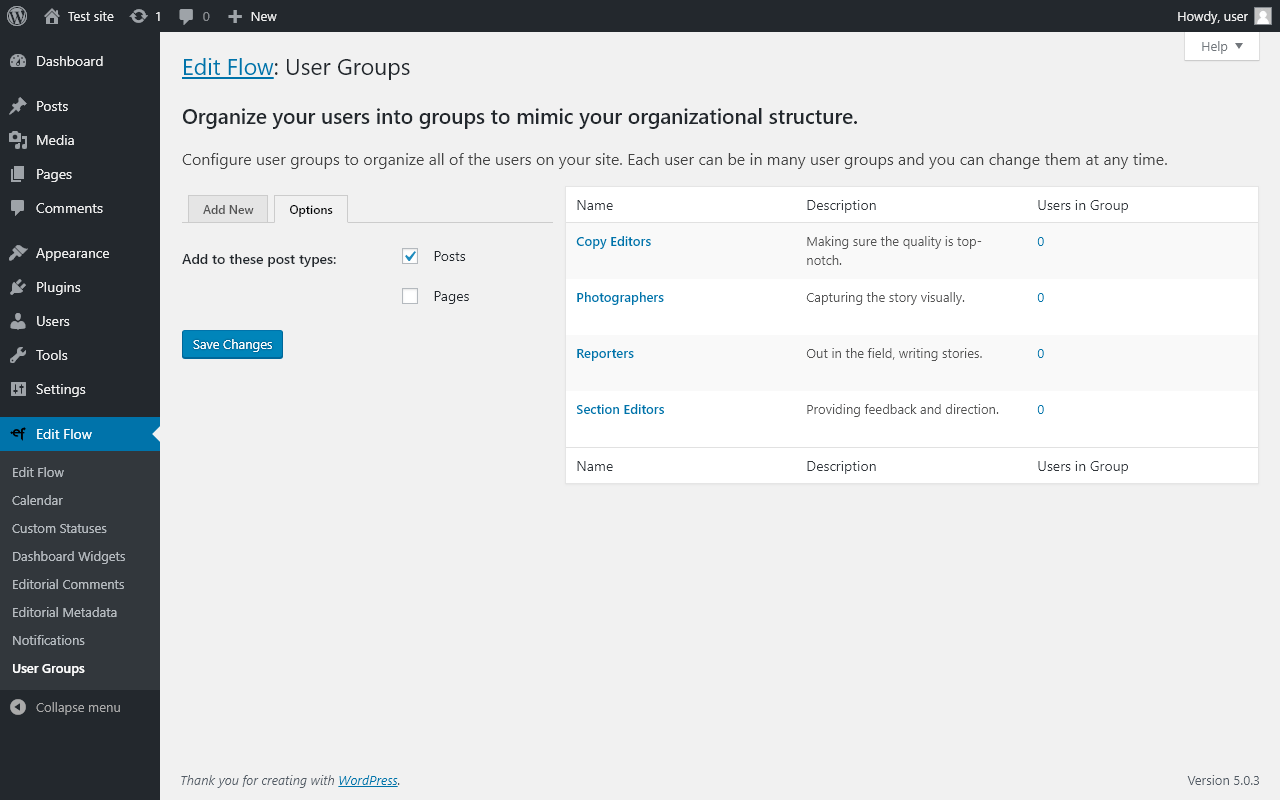This screenshot has width=1280, height=800.
Task: Open the Reporters group
Action: pyautogui.click(x=605, y=353)
